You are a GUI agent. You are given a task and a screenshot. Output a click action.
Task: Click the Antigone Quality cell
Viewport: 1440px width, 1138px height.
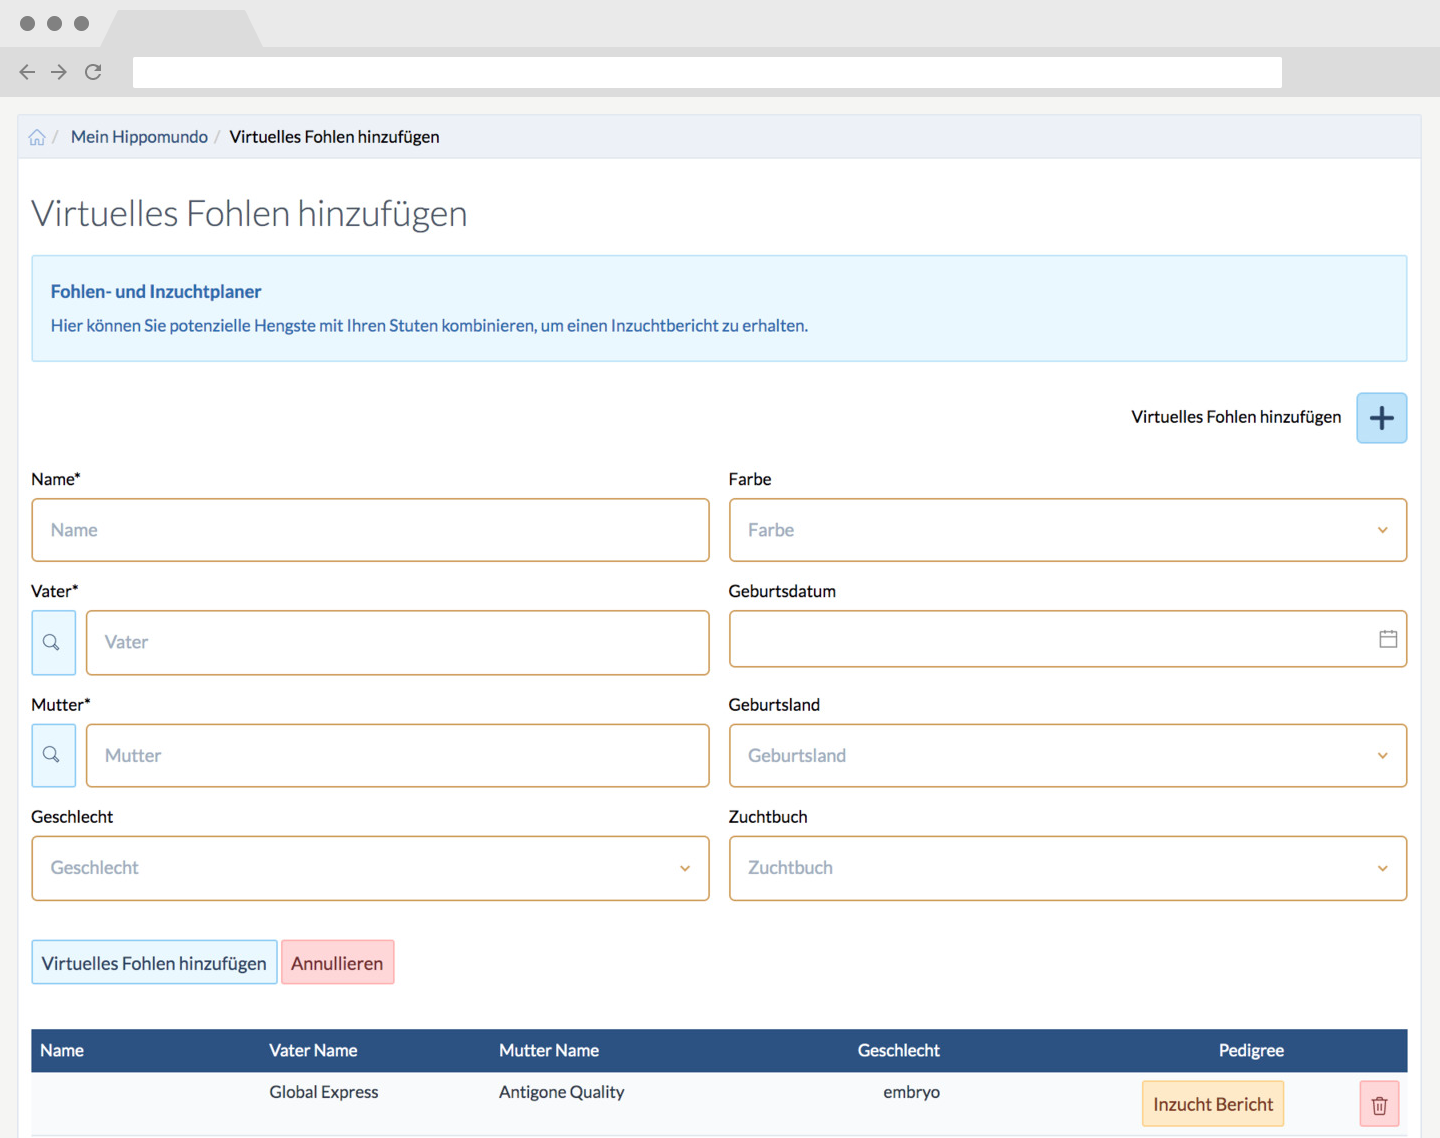point(561,1092)
